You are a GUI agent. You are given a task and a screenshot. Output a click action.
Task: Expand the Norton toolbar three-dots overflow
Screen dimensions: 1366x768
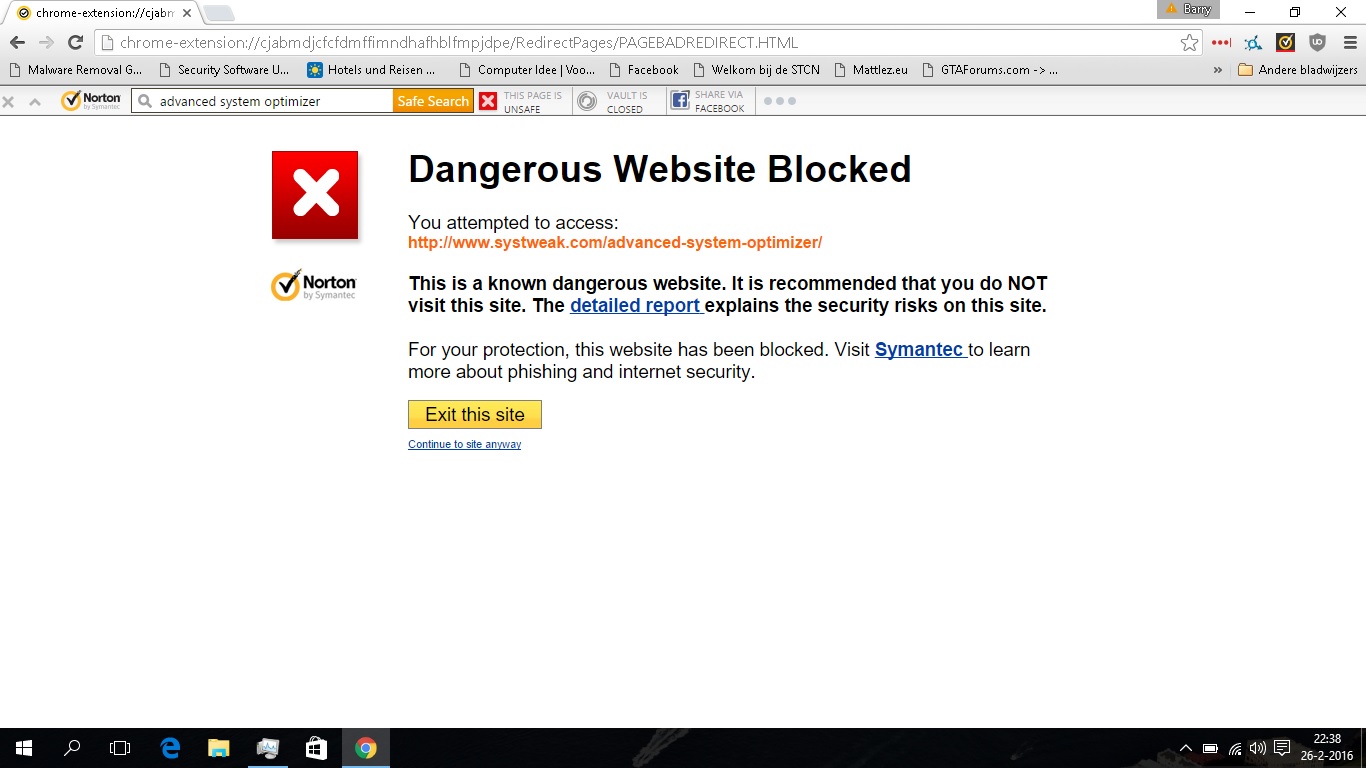point(780,101)
